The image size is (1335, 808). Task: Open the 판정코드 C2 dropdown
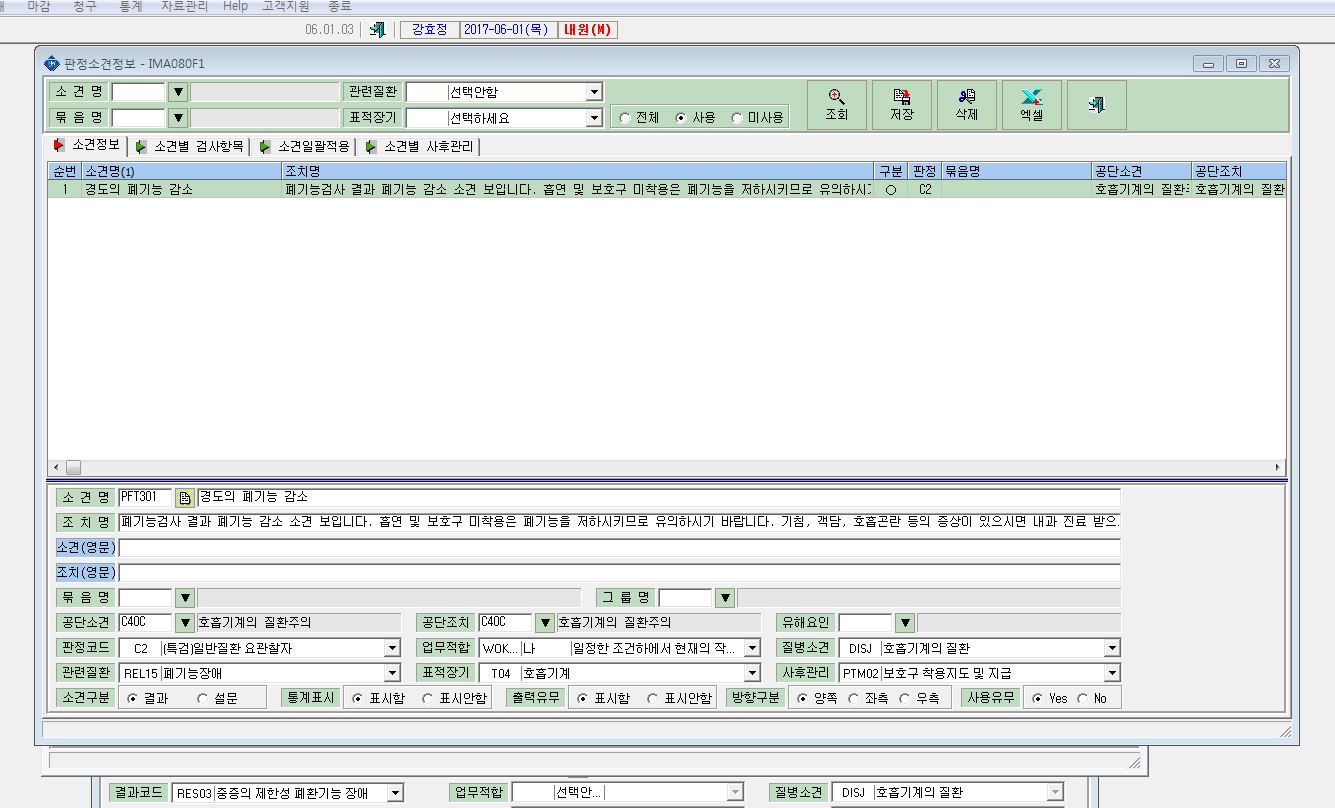click(392, 648)
